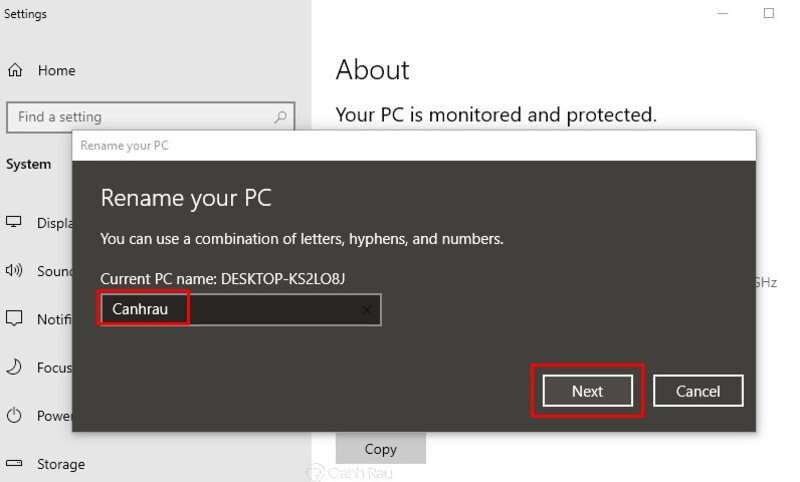Select the Storage drive icon
Viewport: 800px width, 482px height.
14,463
